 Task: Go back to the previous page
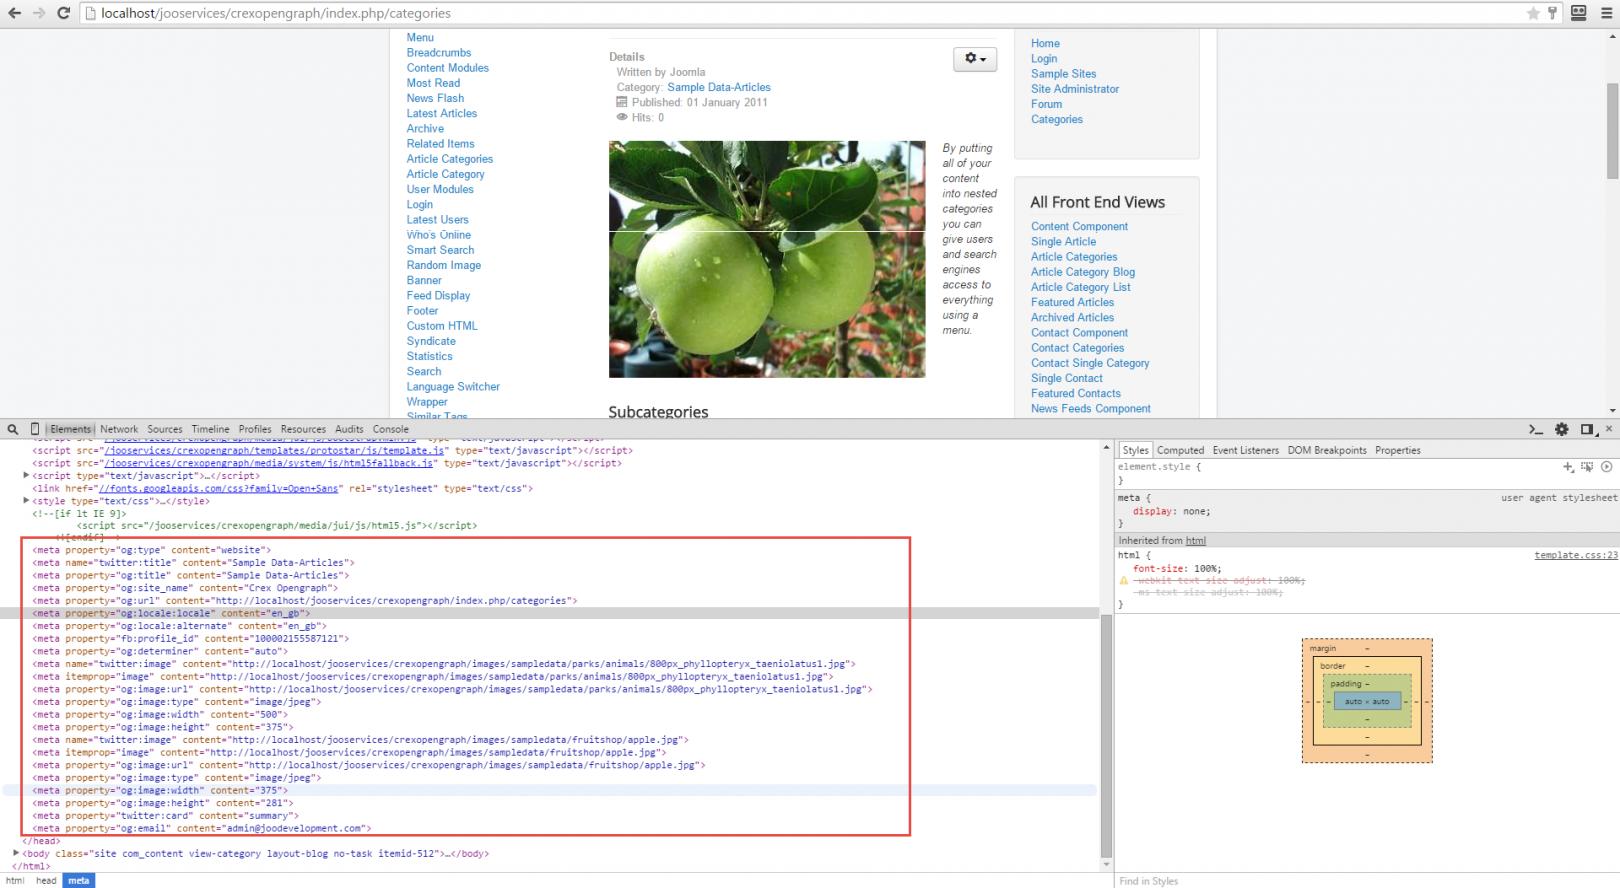pyautogui.click(x=13, y=13)
